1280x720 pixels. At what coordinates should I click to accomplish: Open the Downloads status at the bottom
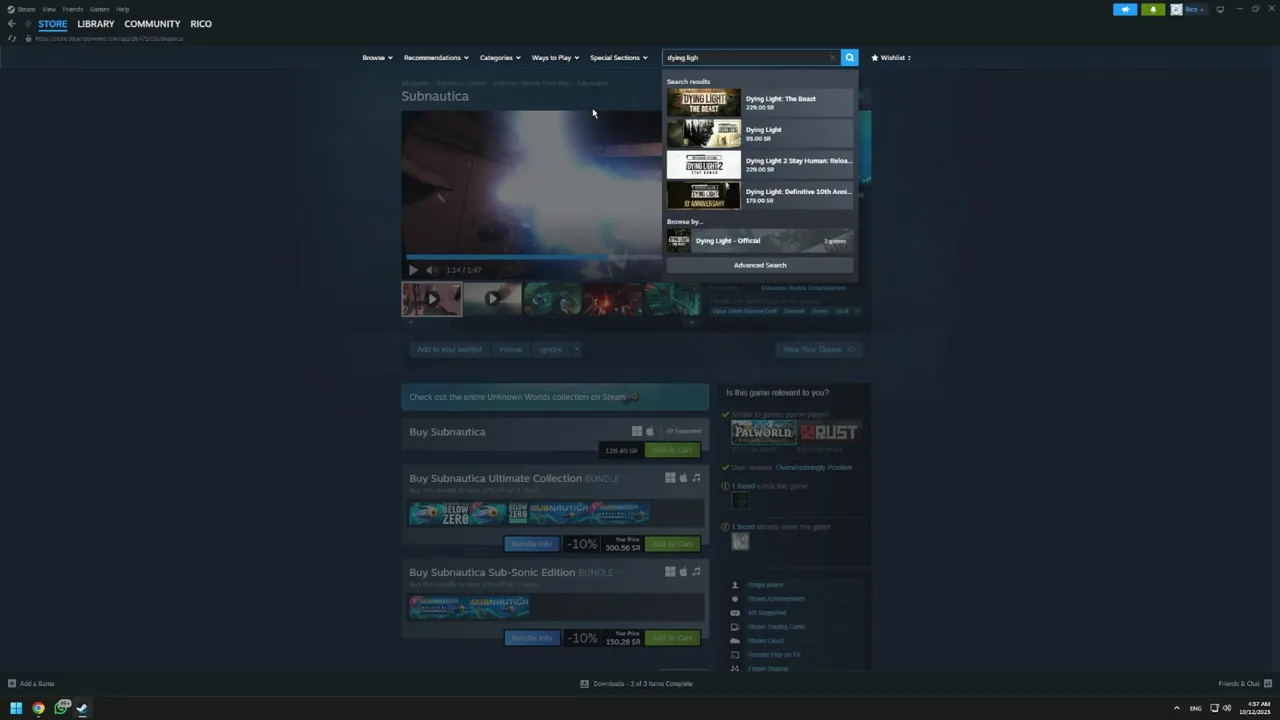coord(636,684)
